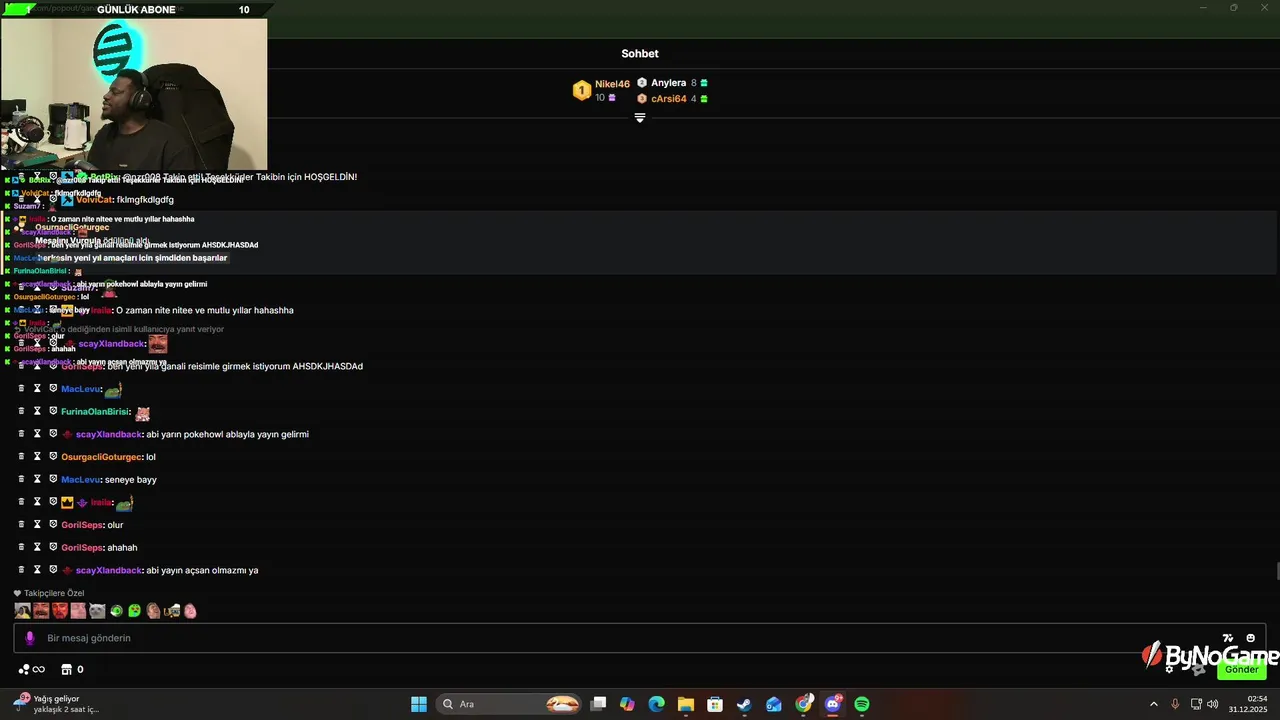Click username on 'seneye bayy' message
Viewport: 1280px width, 720px height.
pyautogui.click(x=80, y=480)
